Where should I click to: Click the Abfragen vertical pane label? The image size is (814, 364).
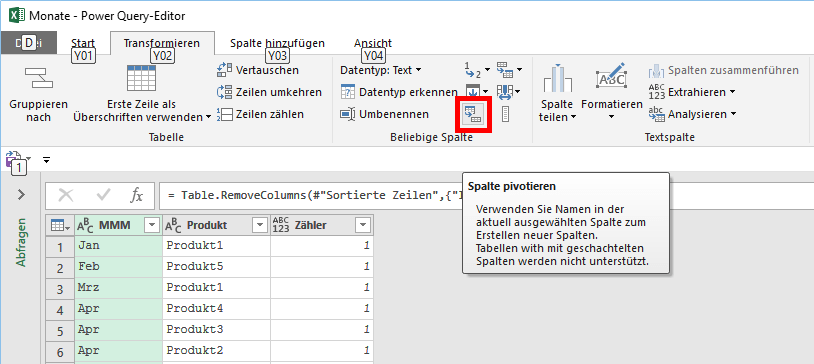click(21, 242)
